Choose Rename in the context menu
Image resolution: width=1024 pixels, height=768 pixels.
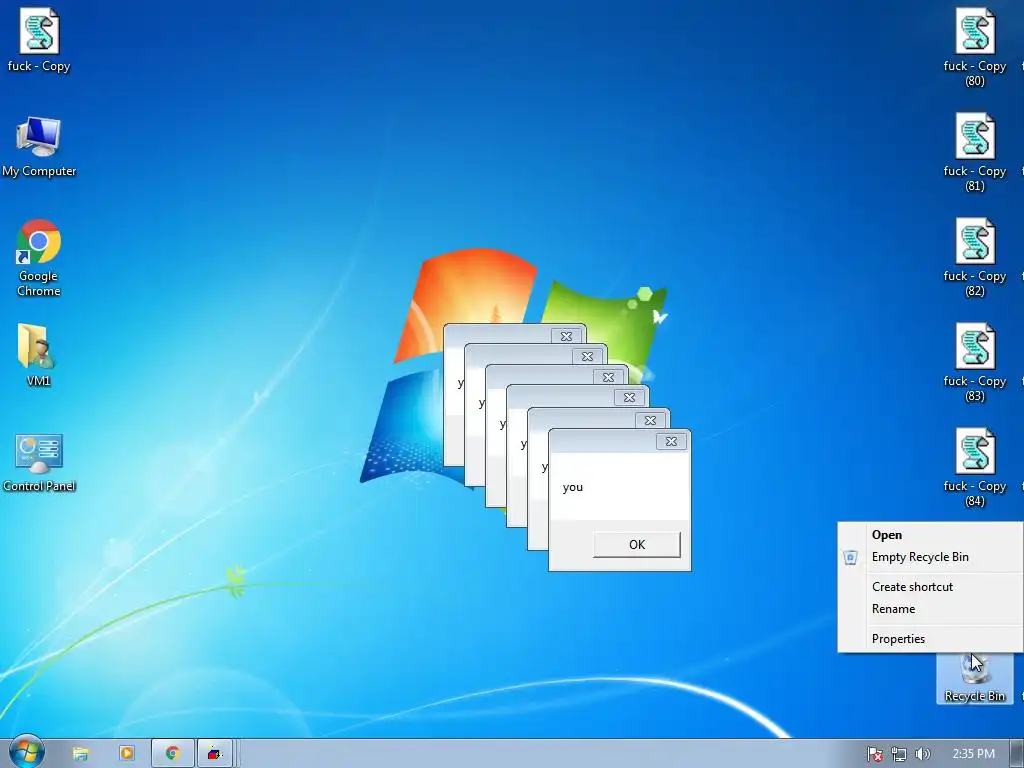click(930, 609)
